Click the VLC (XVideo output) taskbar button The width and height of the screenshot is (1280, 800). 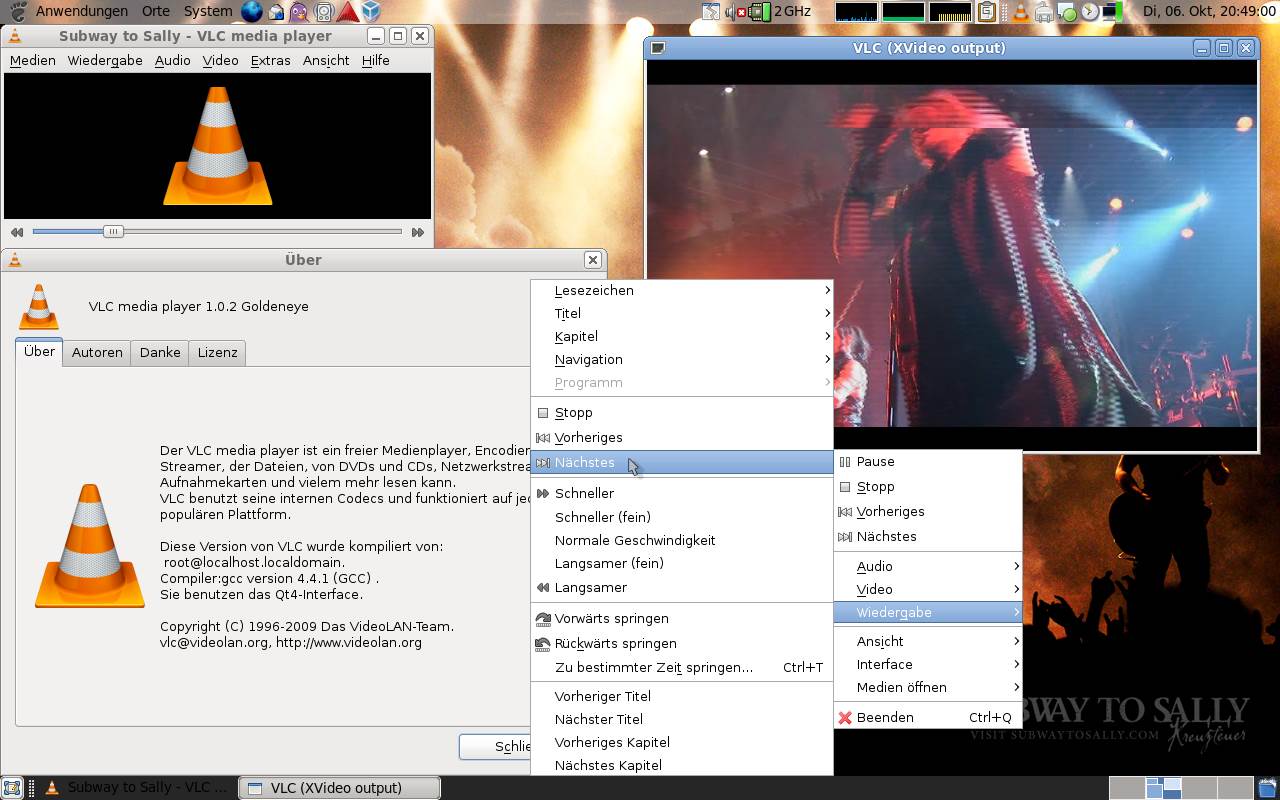coord(338,787)
